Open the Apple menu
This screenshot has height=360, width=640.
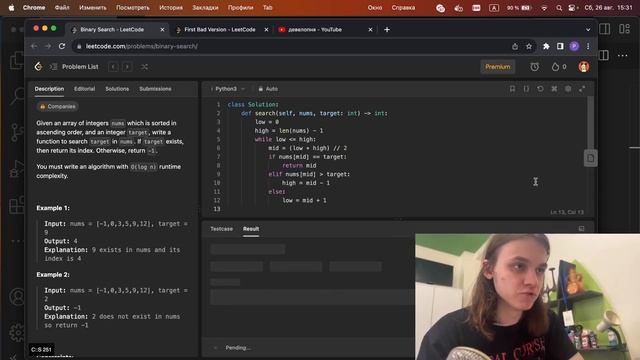pyautogui.click(x=11, y=8)
